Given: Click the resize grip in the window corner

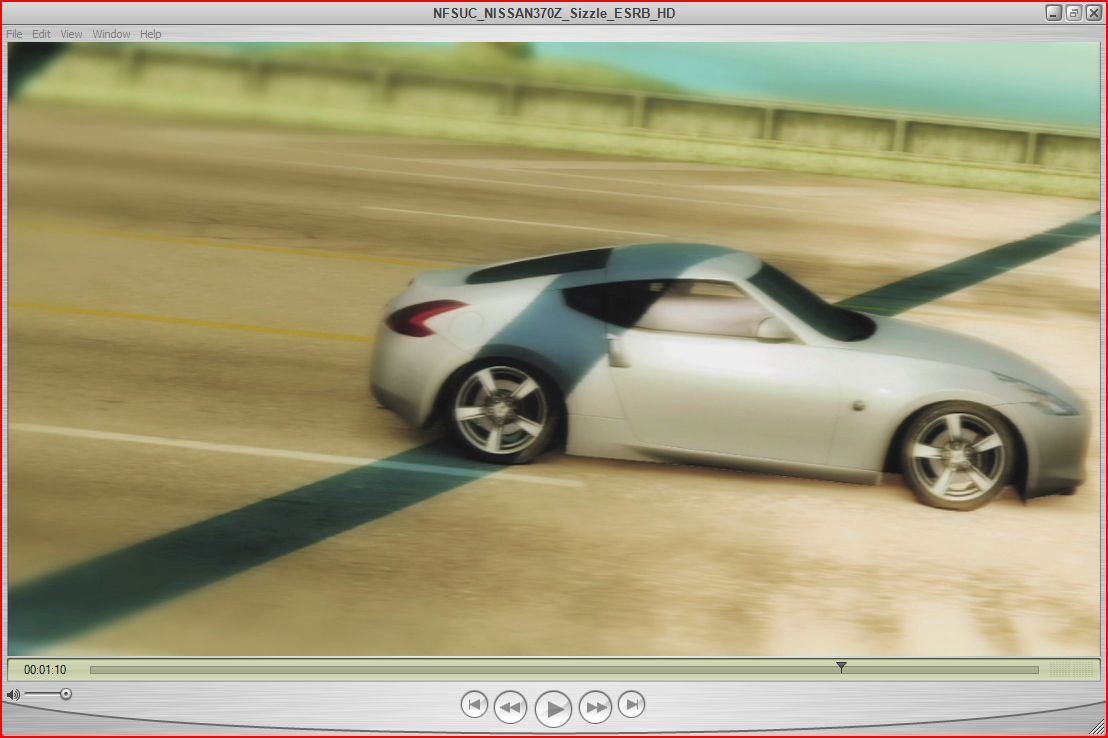Looking at the screenshot, I should click(x=1096, y=727).
